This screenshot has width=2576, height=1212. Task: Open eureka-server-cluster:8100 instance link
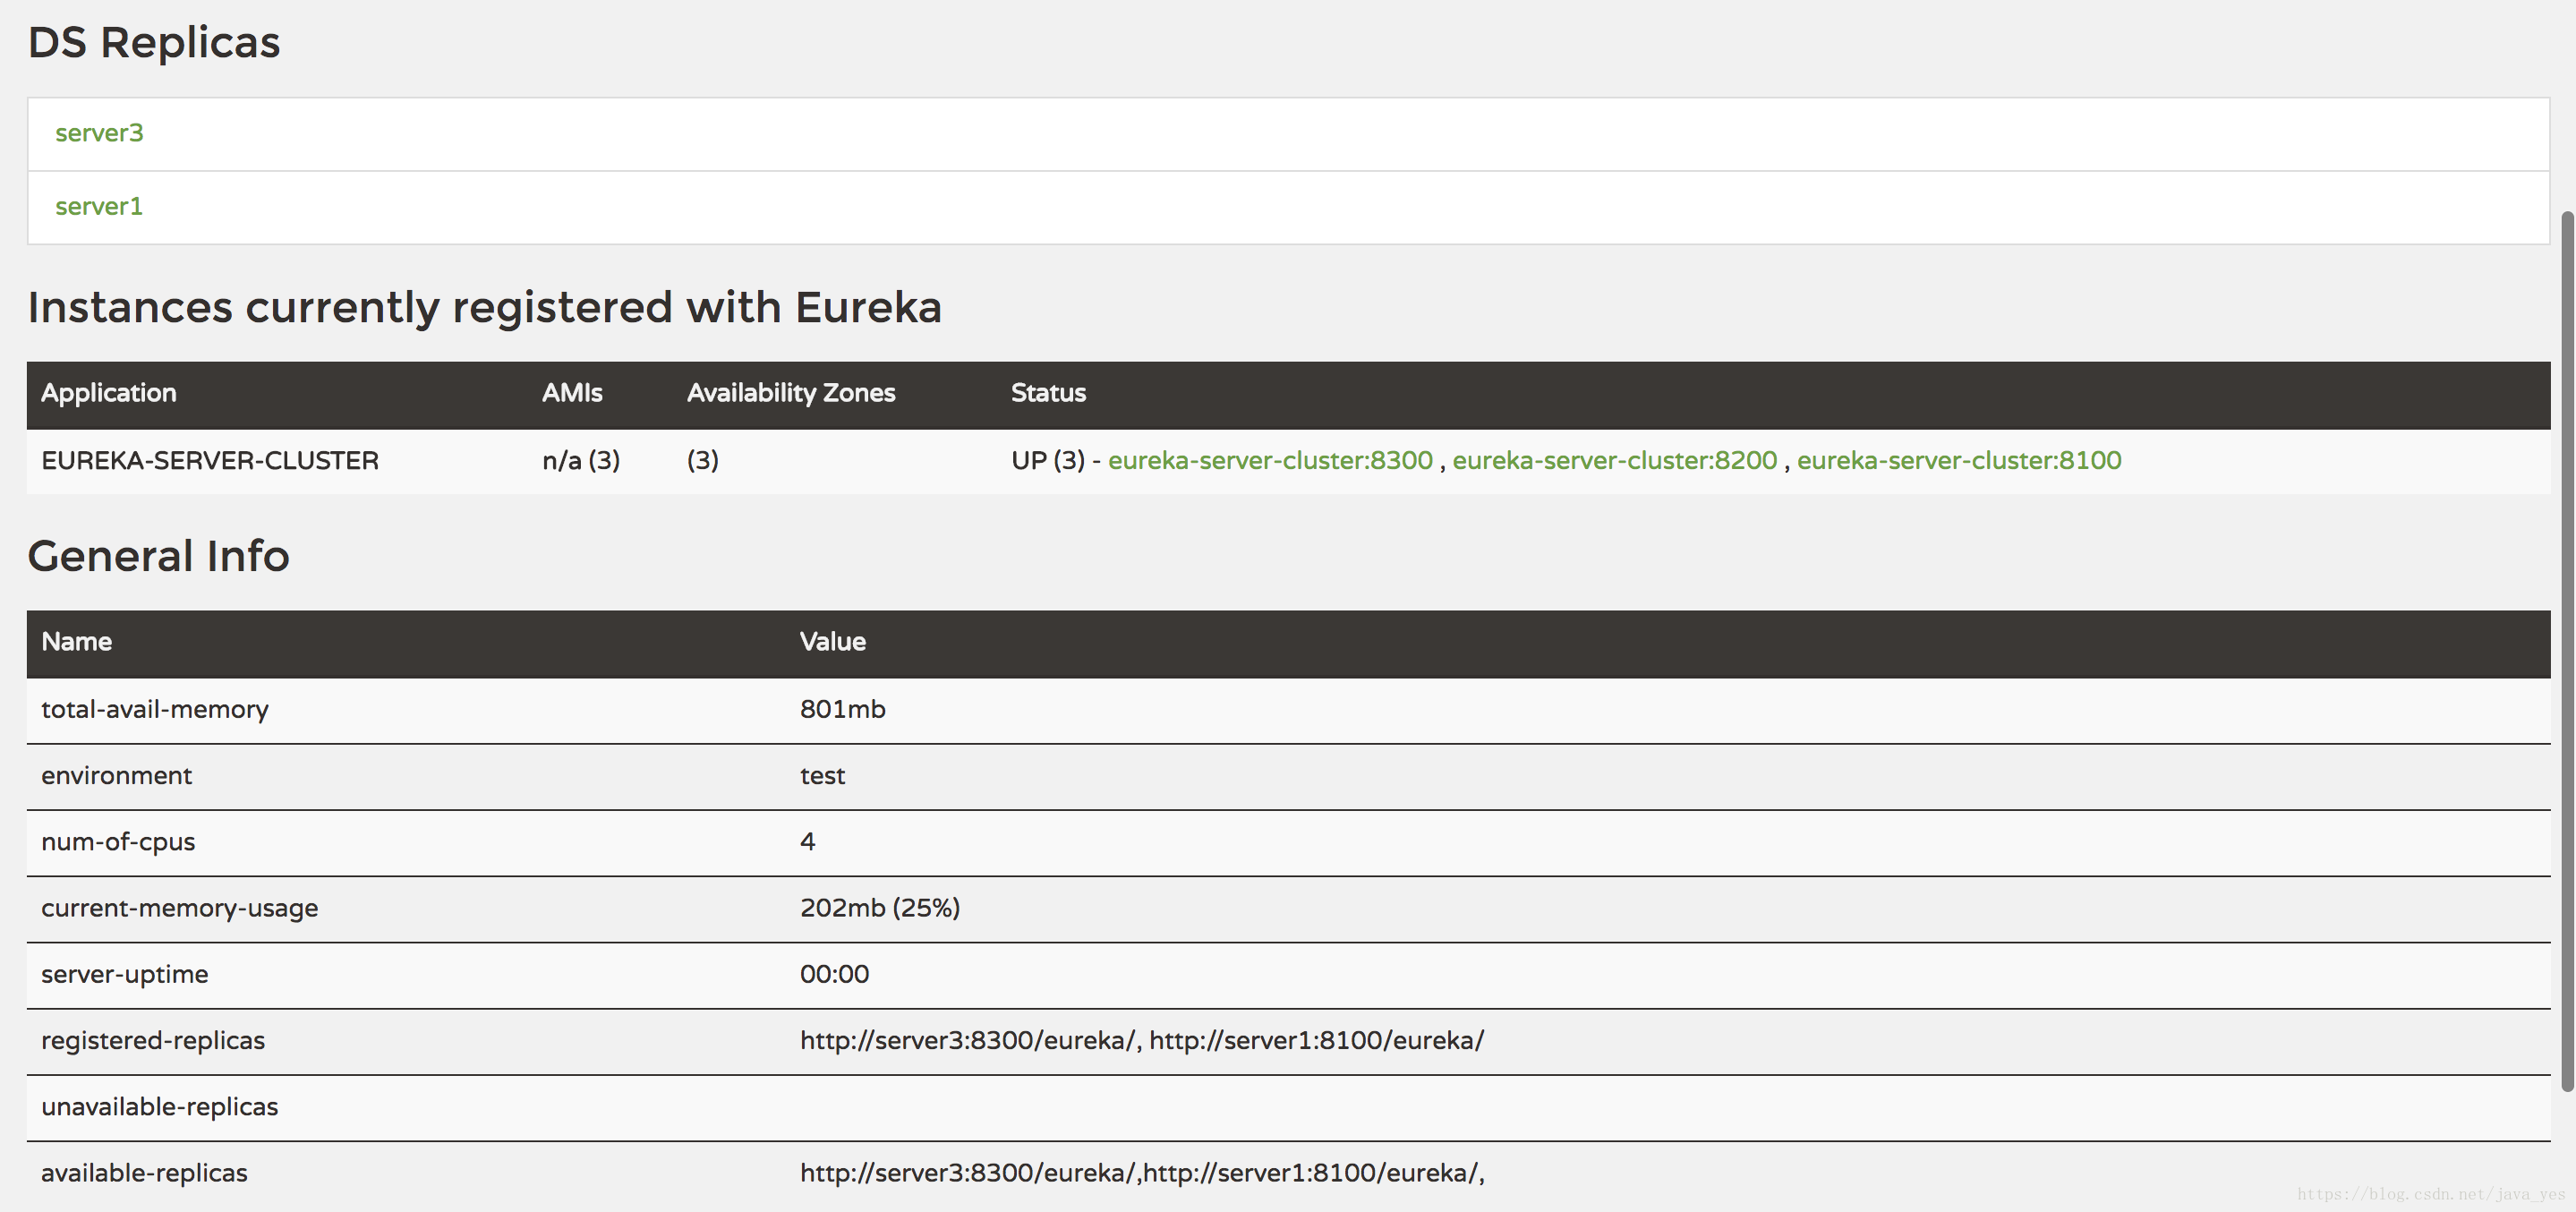point(1959,460)
